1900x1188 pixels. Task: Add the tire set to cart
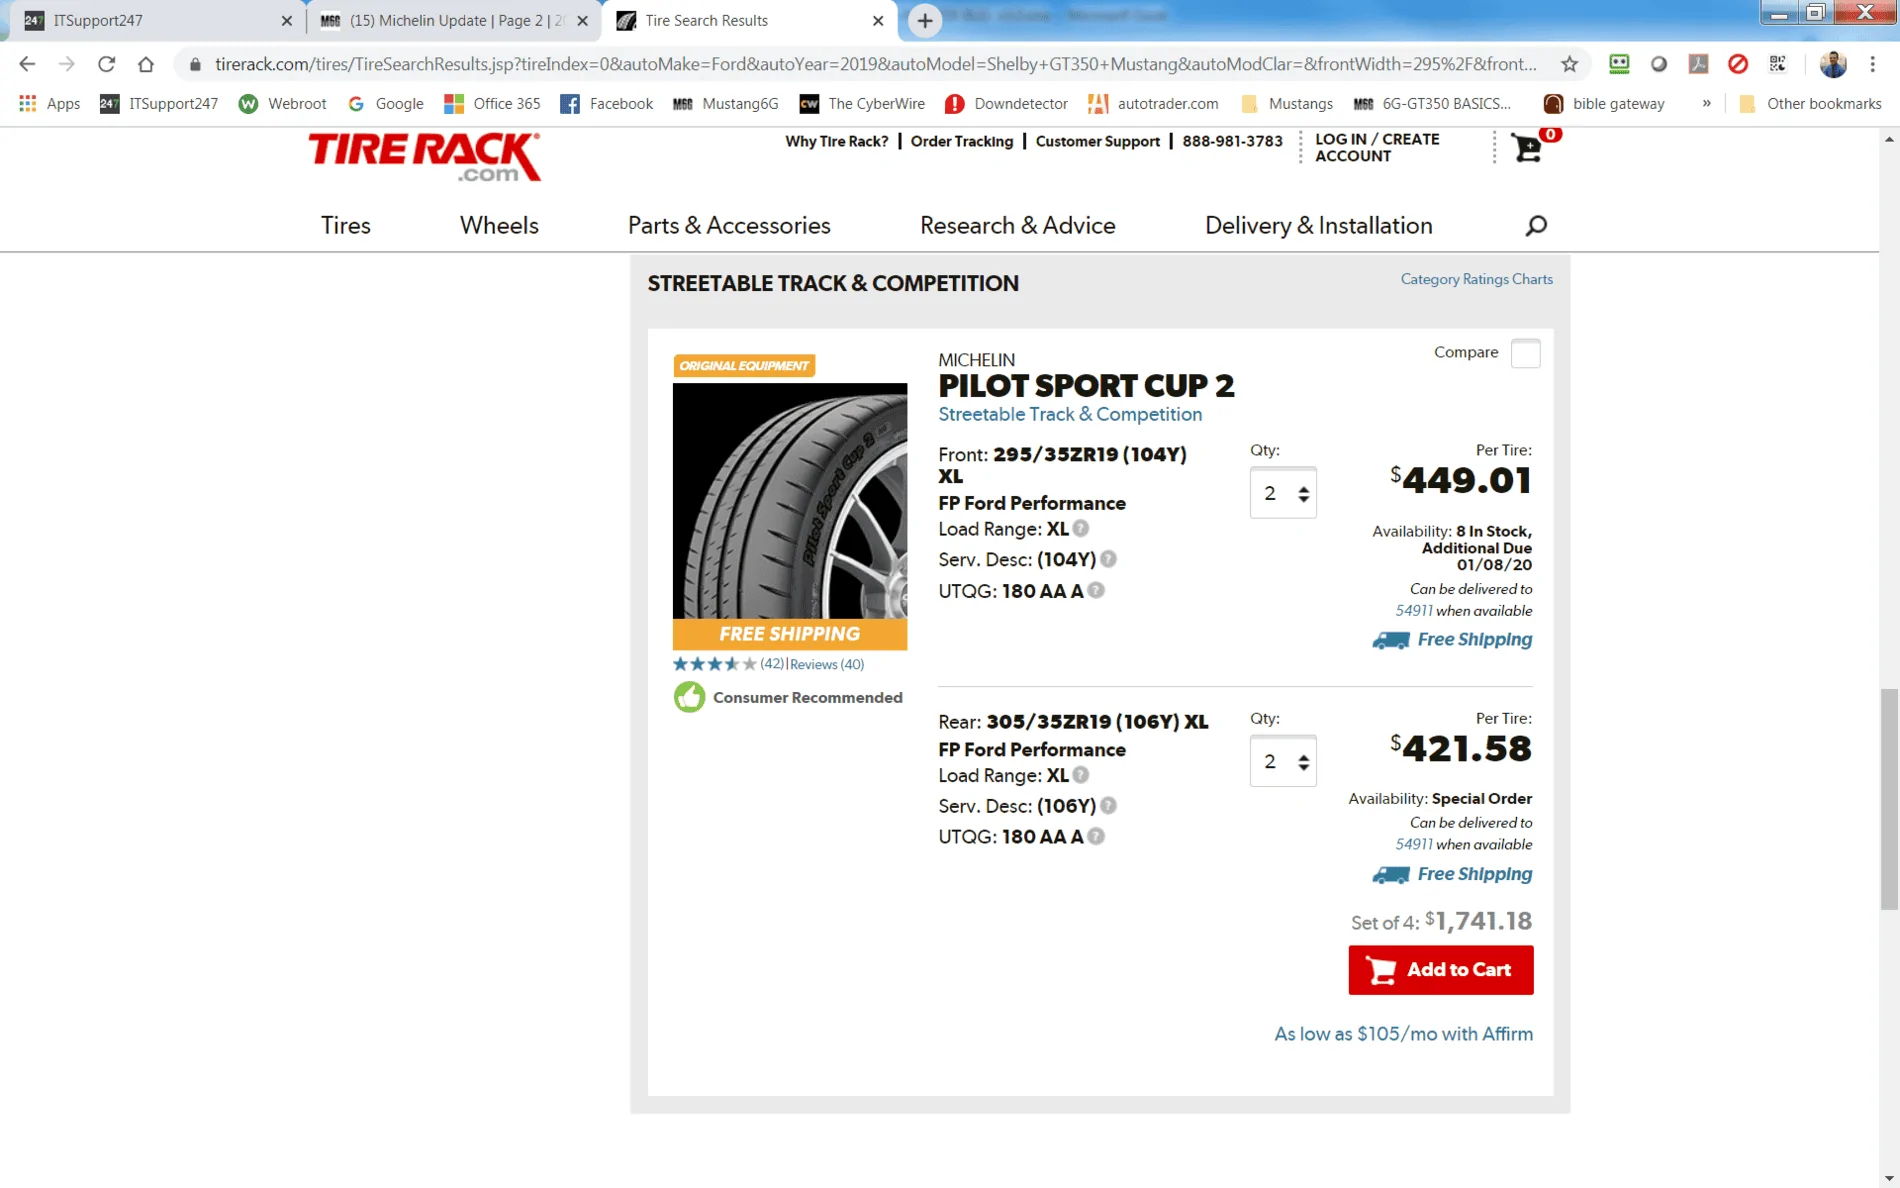(1440, 970)
